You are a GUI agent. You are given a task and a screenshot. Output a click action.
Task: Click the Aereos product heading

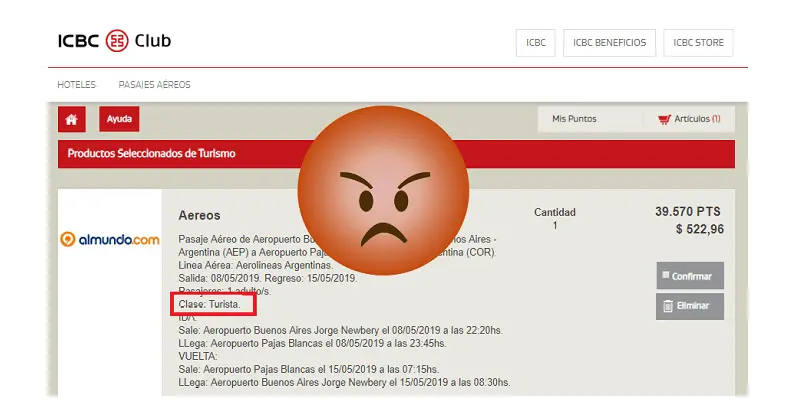pos(199,216)
